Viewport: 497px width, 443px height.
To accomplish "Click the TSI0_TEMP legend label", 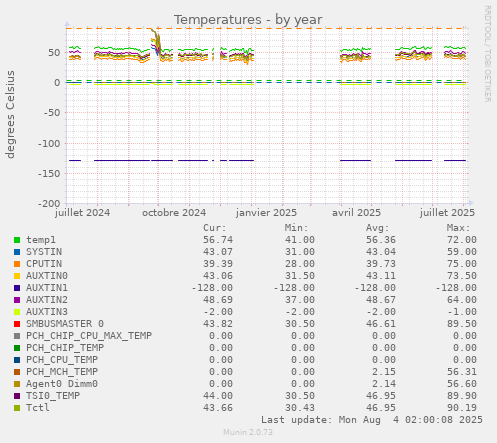I will (x=53, y=396).
